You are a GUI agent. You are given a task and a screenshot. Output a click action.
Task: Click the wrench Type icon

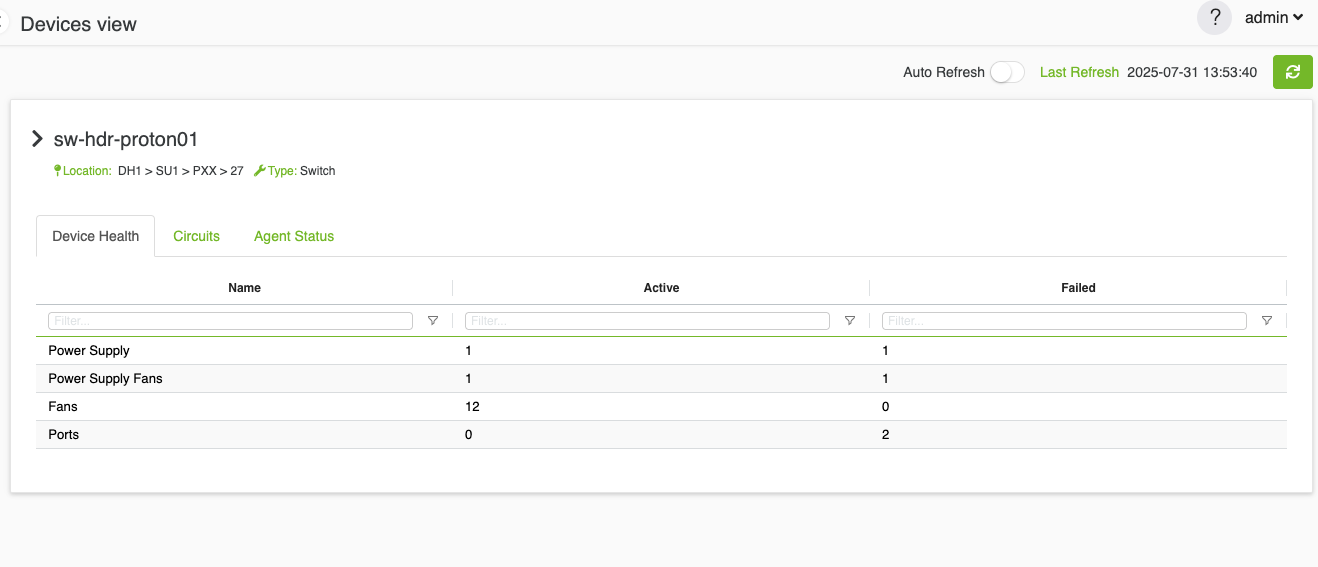click(x=260, y=171)
